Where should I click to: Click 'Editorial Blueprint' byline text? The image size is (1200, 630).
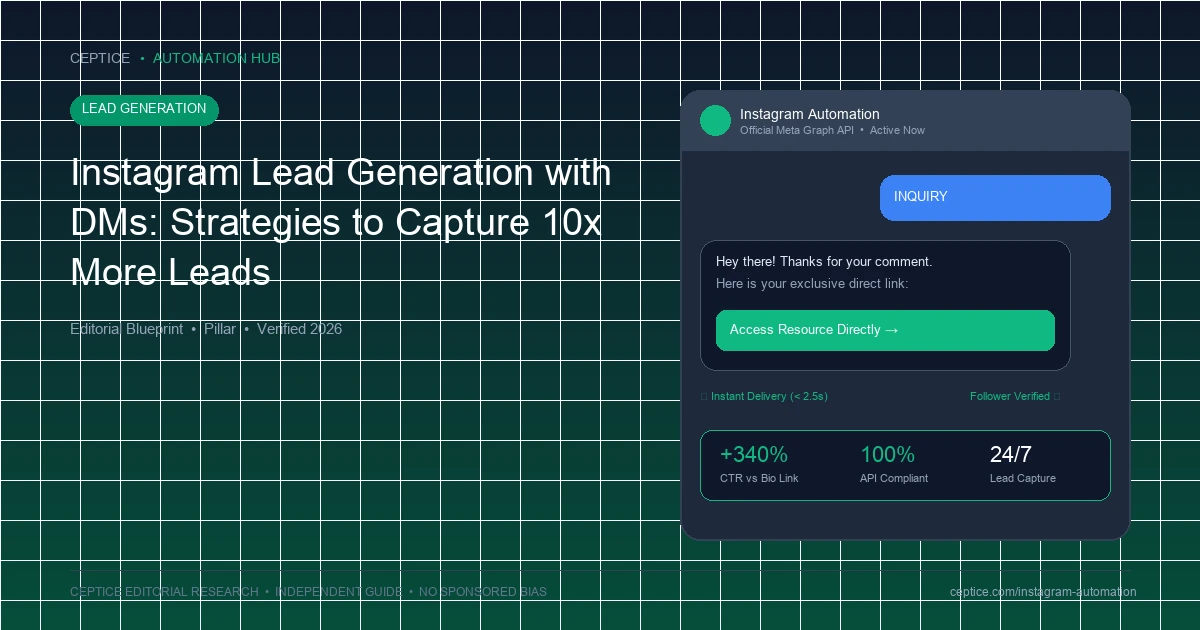coord(127,329)
